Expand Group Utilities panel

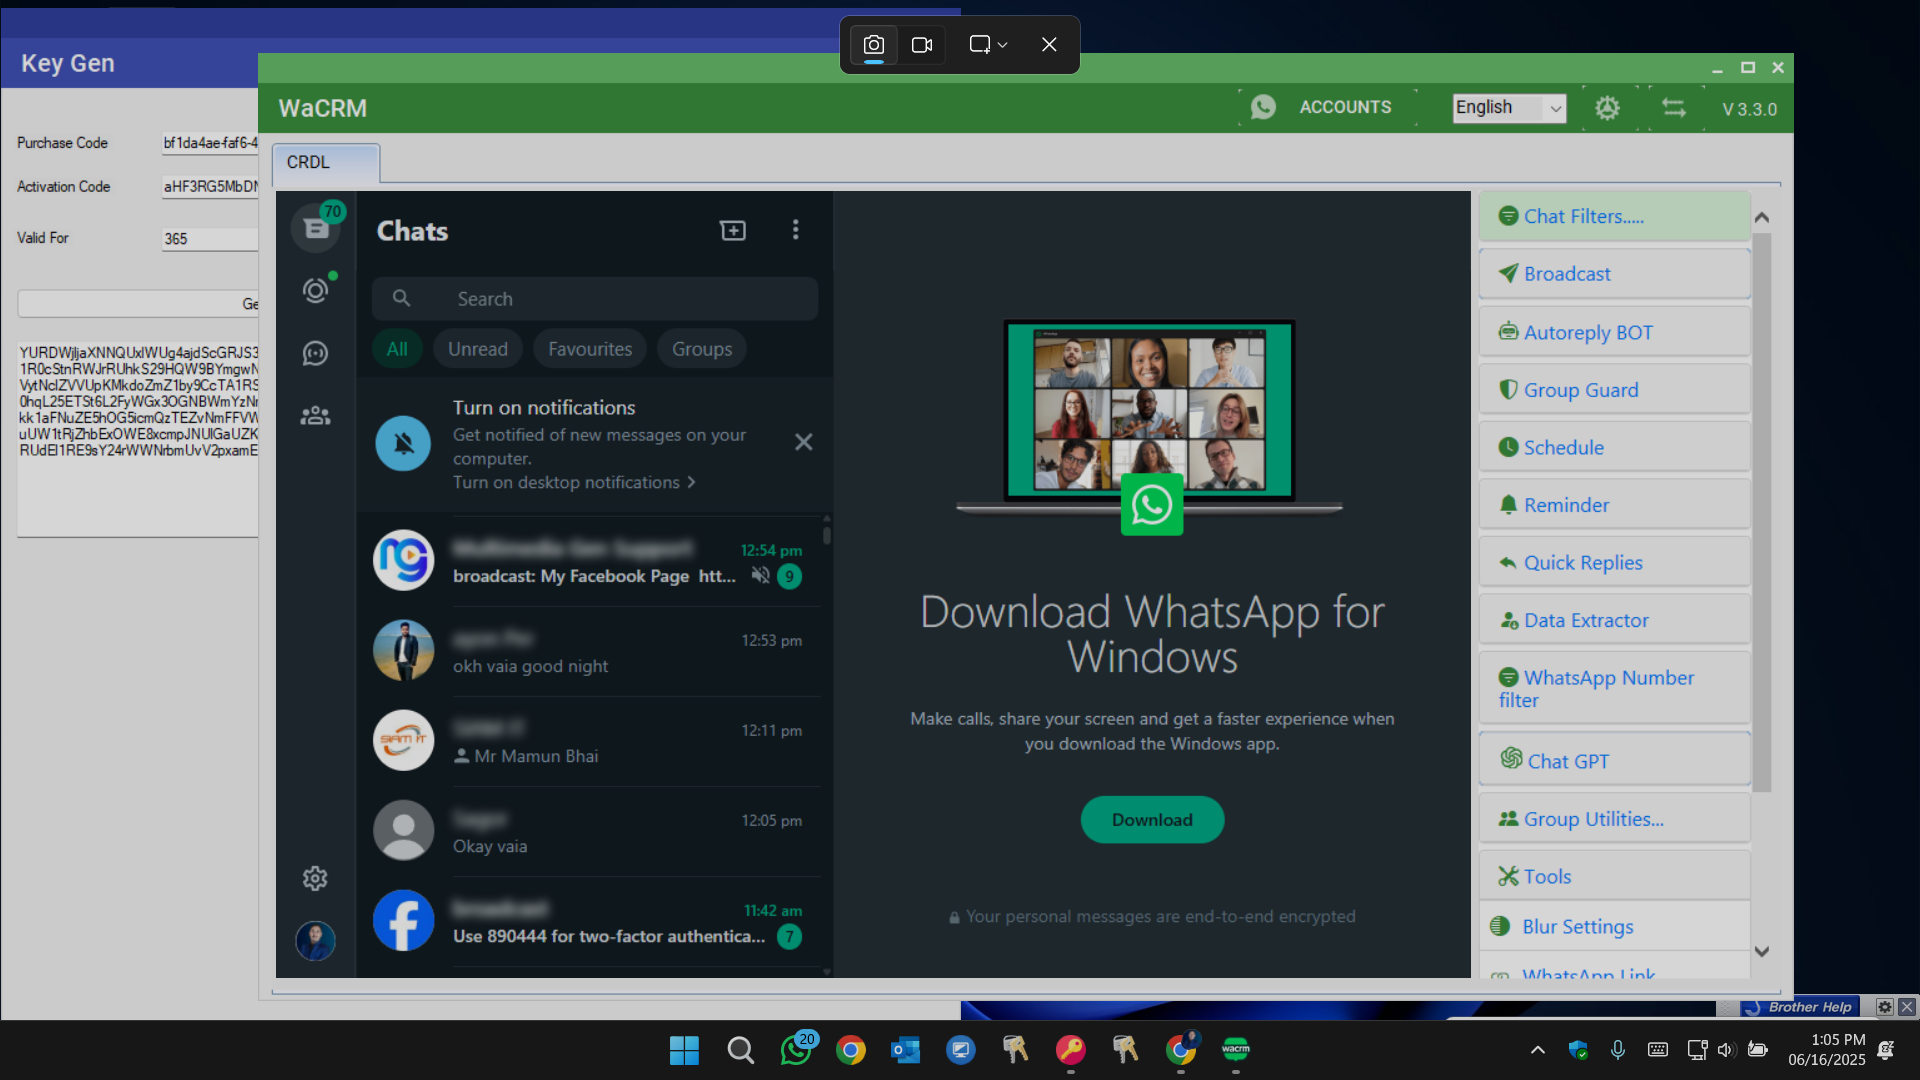[1614, 819]
